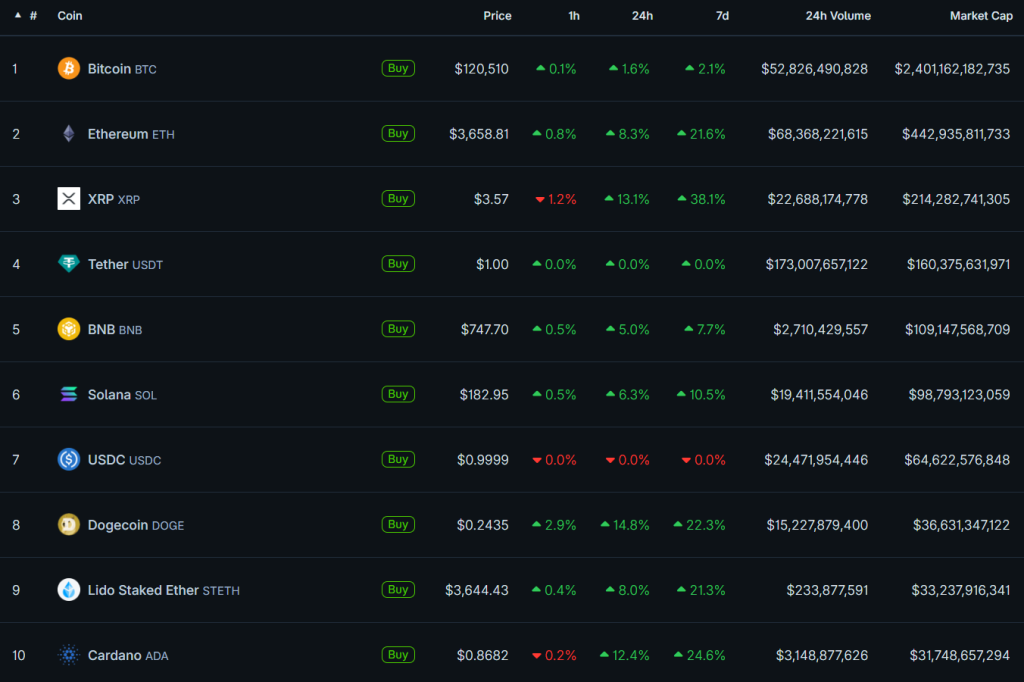Click the BNB gold logo
The image size is (1024, 682).
(68, 329)
